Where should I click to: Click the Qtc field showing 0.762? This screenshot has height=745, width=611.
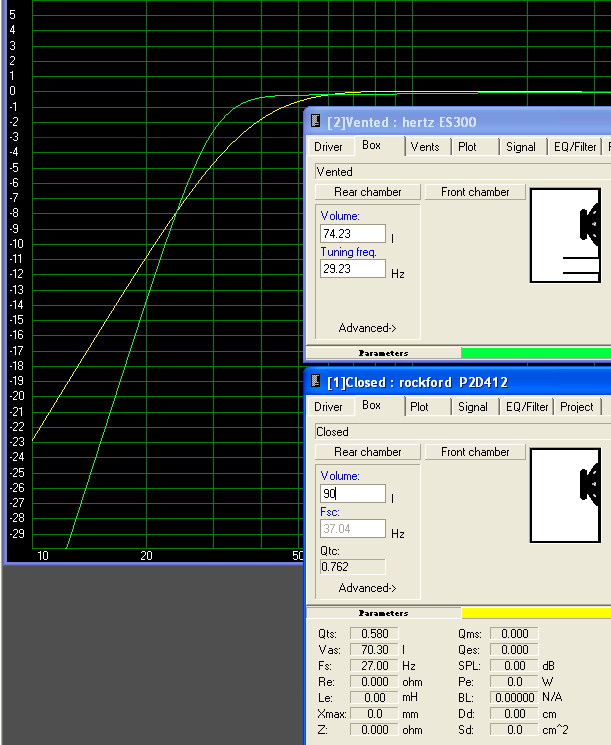pyautogui.click(x=353, y=566)
